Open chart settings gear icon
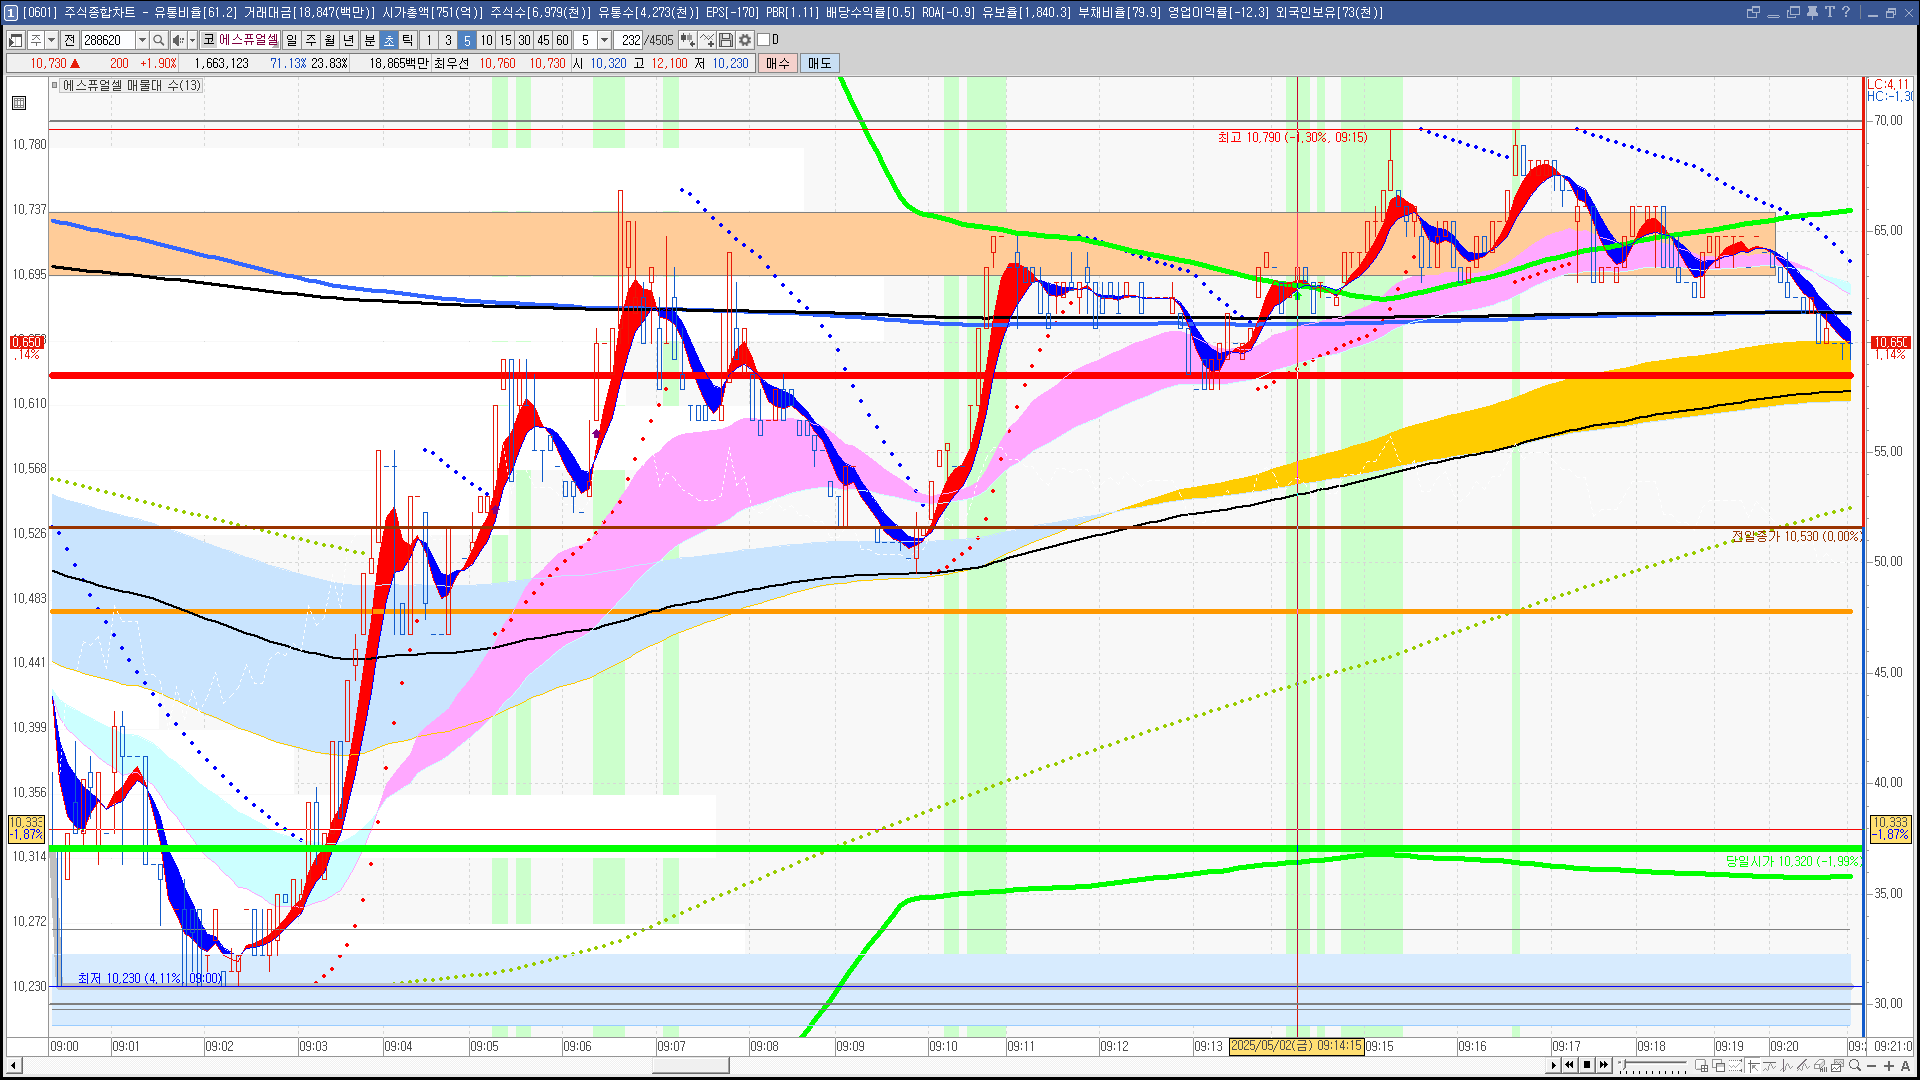 point(745,40)
